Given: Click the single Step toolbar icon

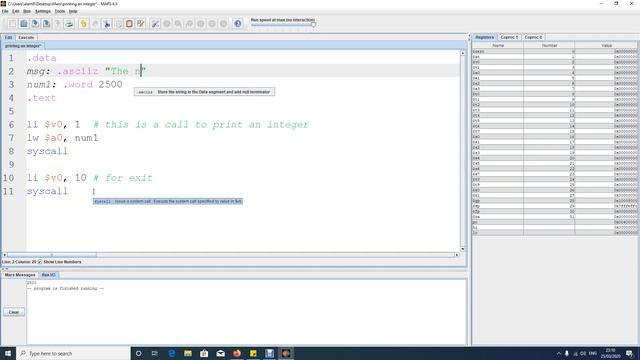Looking at the screenshot, I should (x=178, y=24).
